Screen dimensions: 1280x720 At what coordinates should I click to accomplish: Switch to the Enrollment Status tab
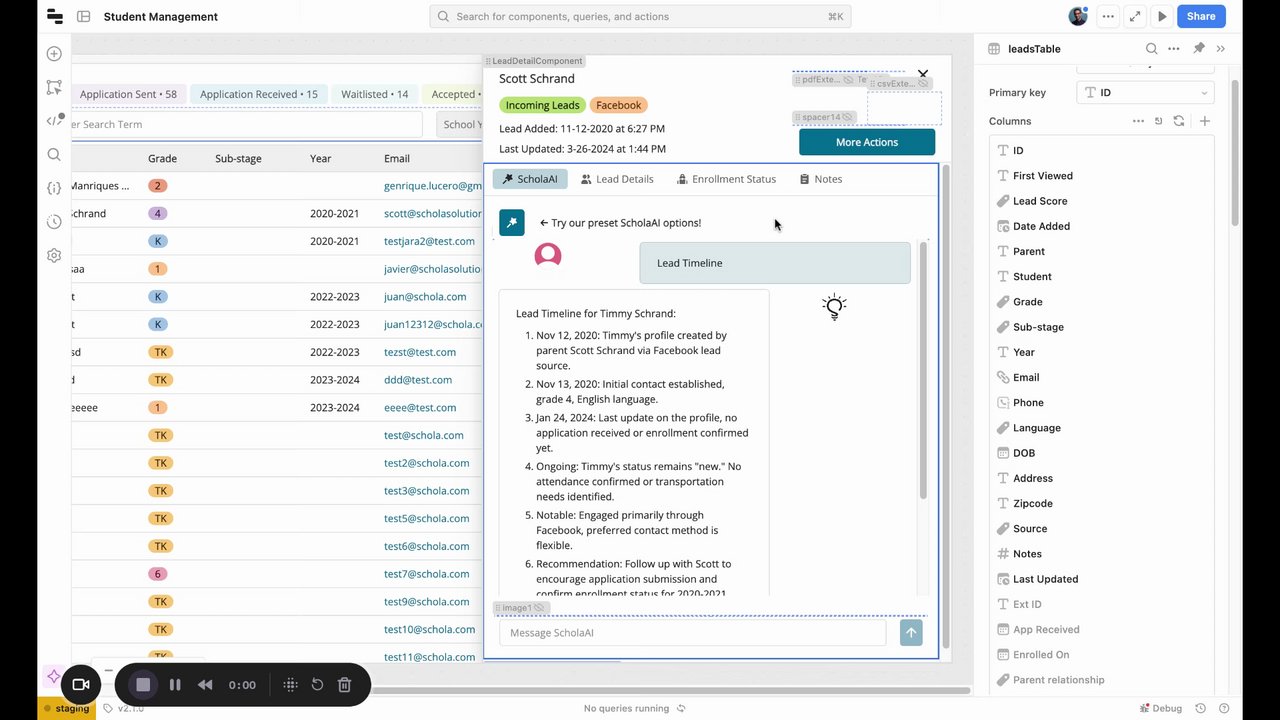(726, 179)
